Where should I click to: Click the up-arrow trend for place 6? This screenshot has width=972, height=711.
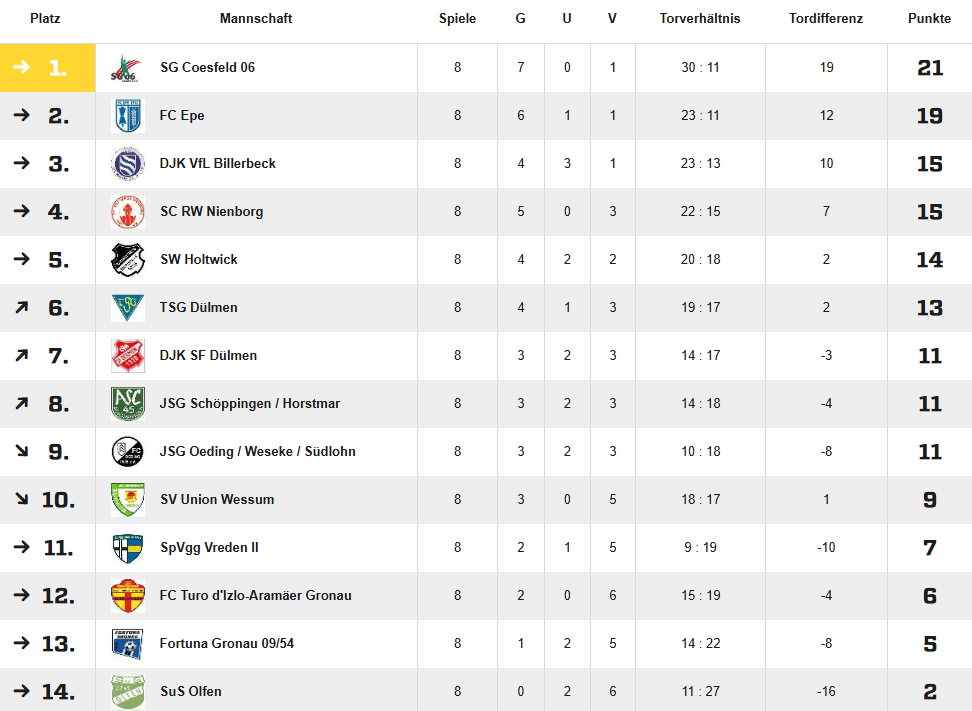[x=22, y=307]
